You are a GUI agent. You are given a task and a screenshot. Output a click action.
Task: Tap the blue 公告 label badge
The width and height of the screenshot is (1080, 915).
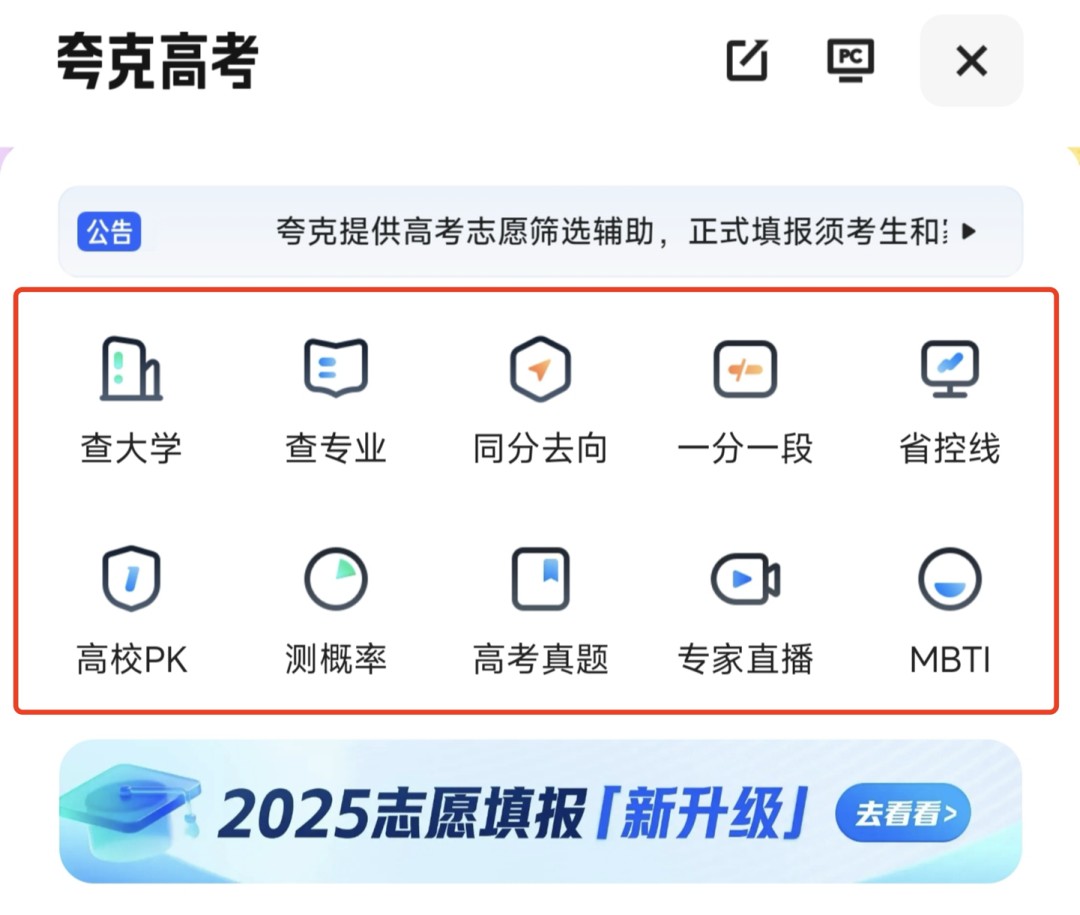pyautogui.click(x=110, y=232)
